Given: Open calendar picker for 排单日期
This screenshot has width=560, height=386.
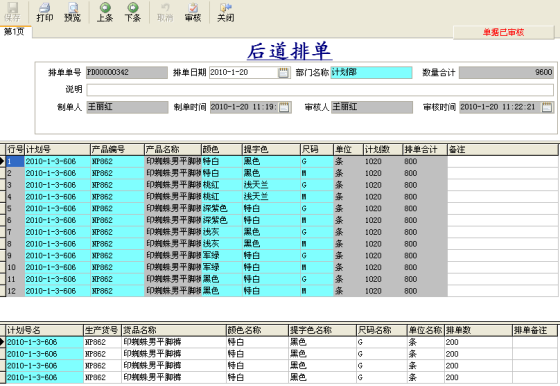Looking at the screenshot, I should coord(283,72).
